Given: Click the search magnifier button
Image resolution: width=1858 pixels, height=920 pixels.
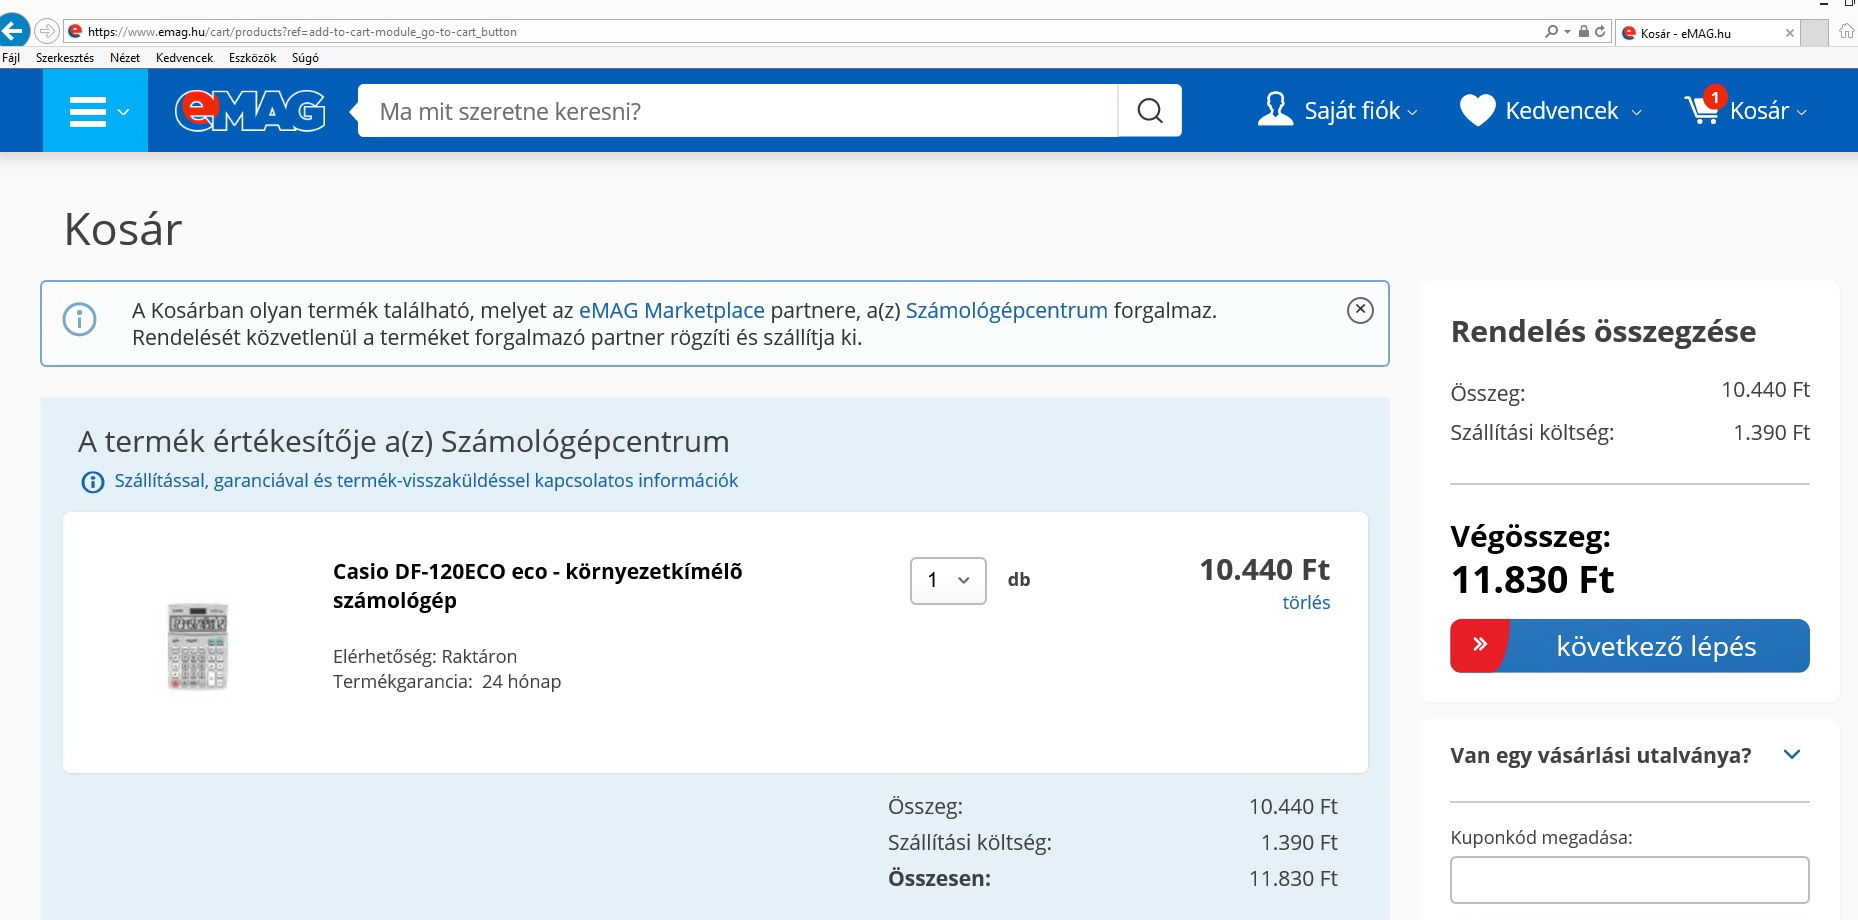Looking at the screenshot, I should click(x=1150, y=111).
